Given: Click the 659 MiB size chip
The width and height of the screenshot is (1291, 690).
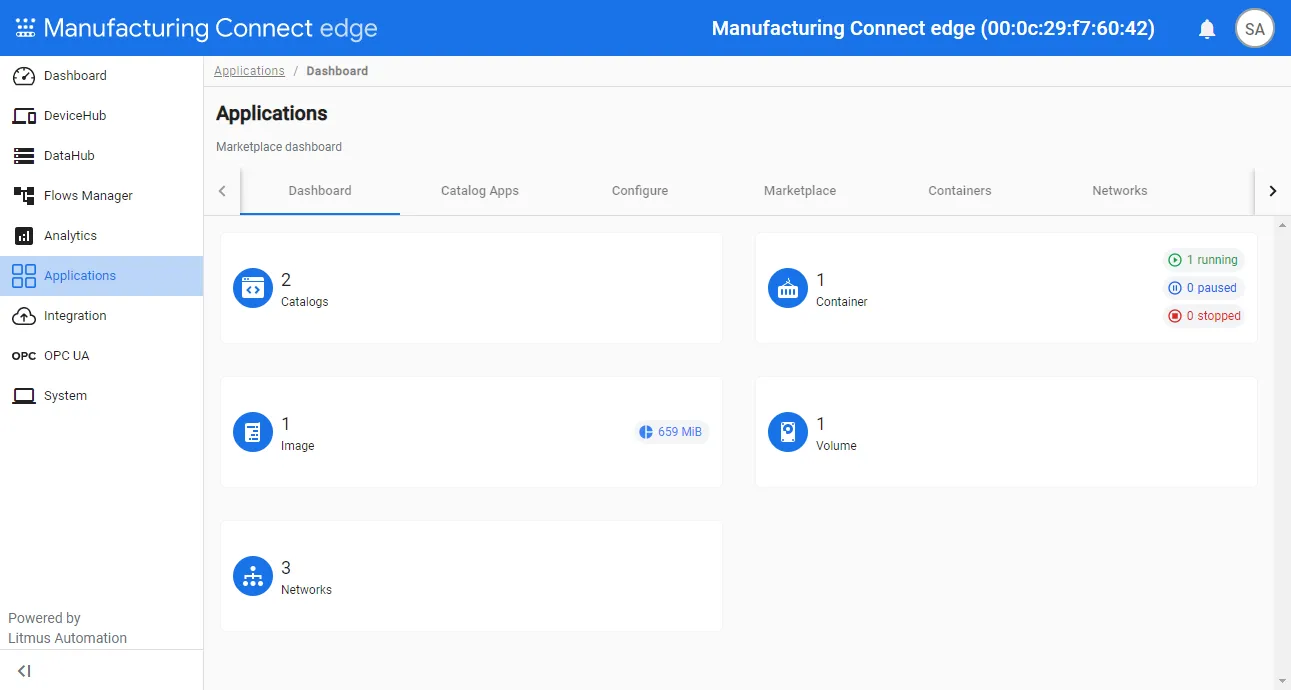Looking at the screenshot, I should pyautogui.click(x=671, y=432).
